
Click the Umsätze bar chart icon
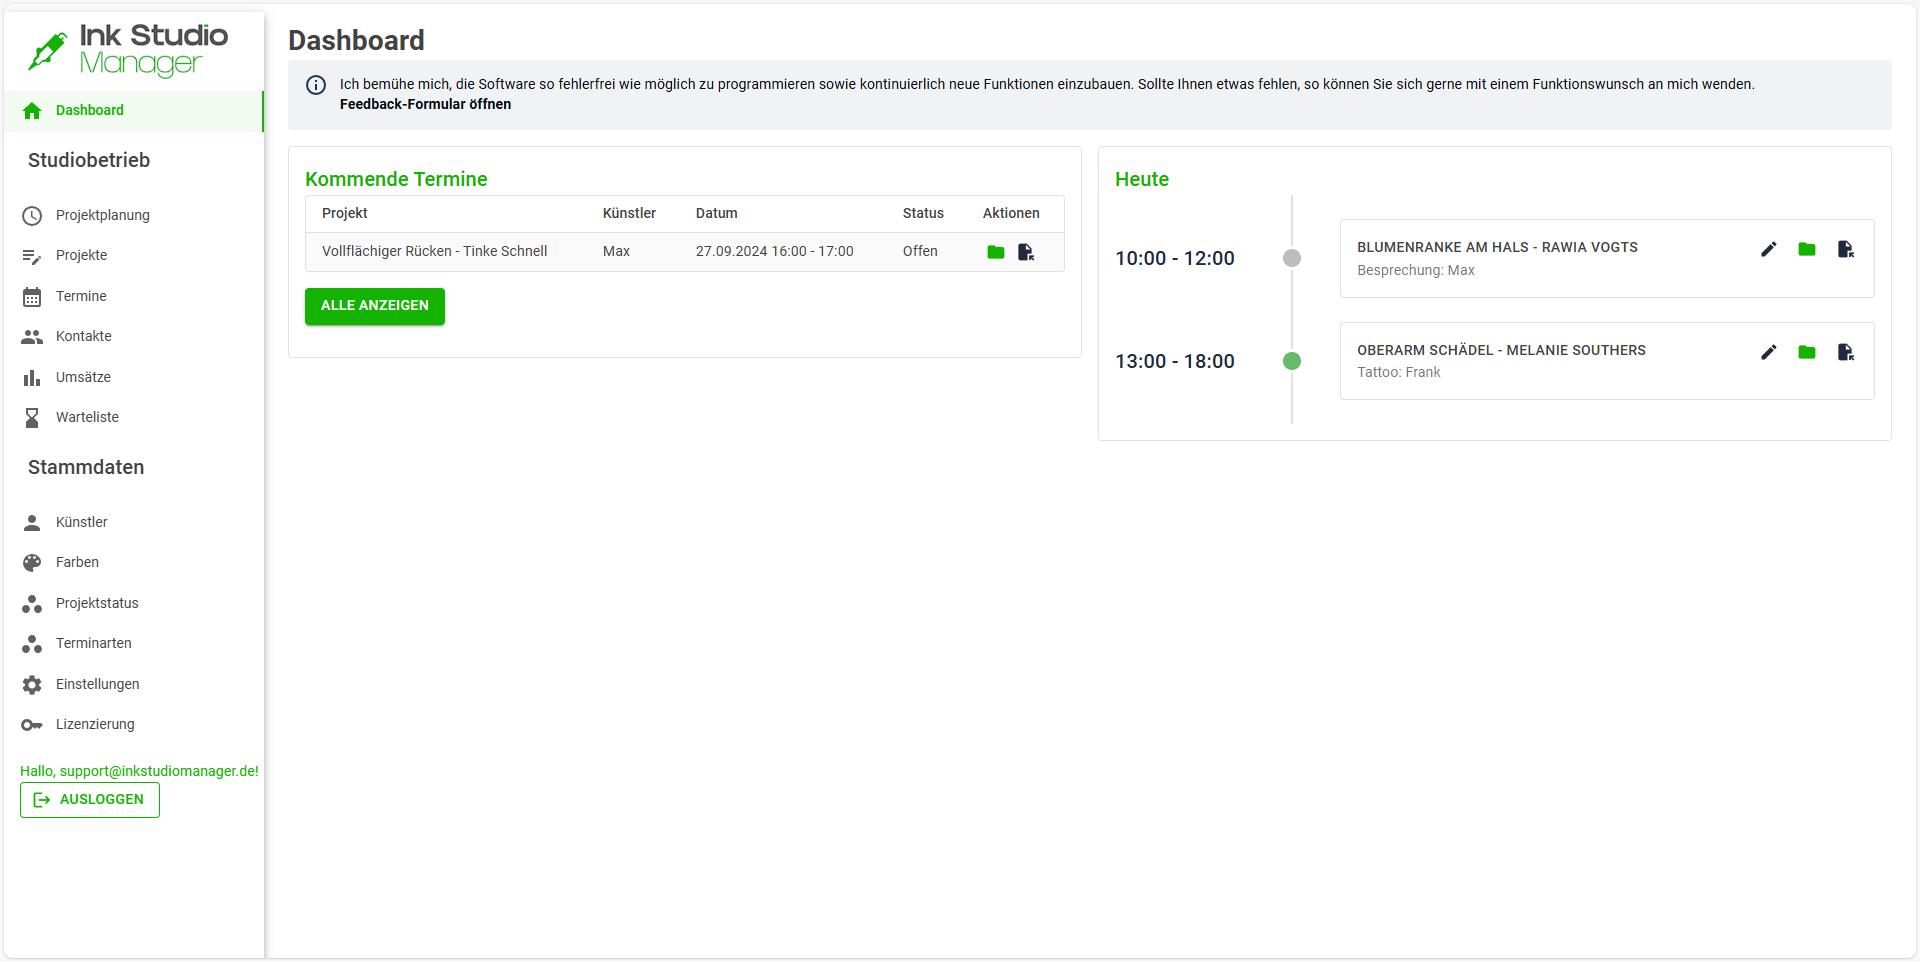click(x=32, y=378)
